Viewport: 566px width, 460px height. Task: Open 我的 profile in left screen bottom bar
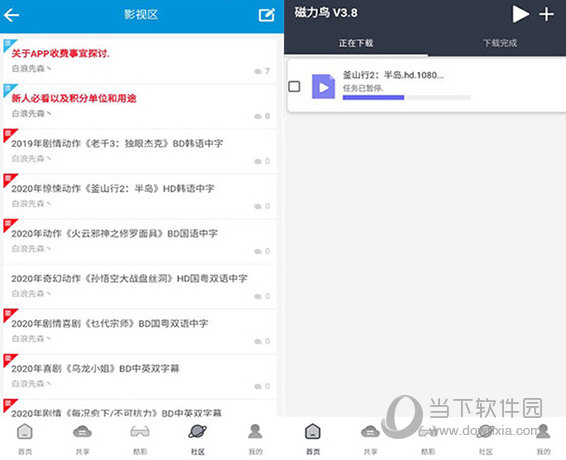(x=255, y=439)
